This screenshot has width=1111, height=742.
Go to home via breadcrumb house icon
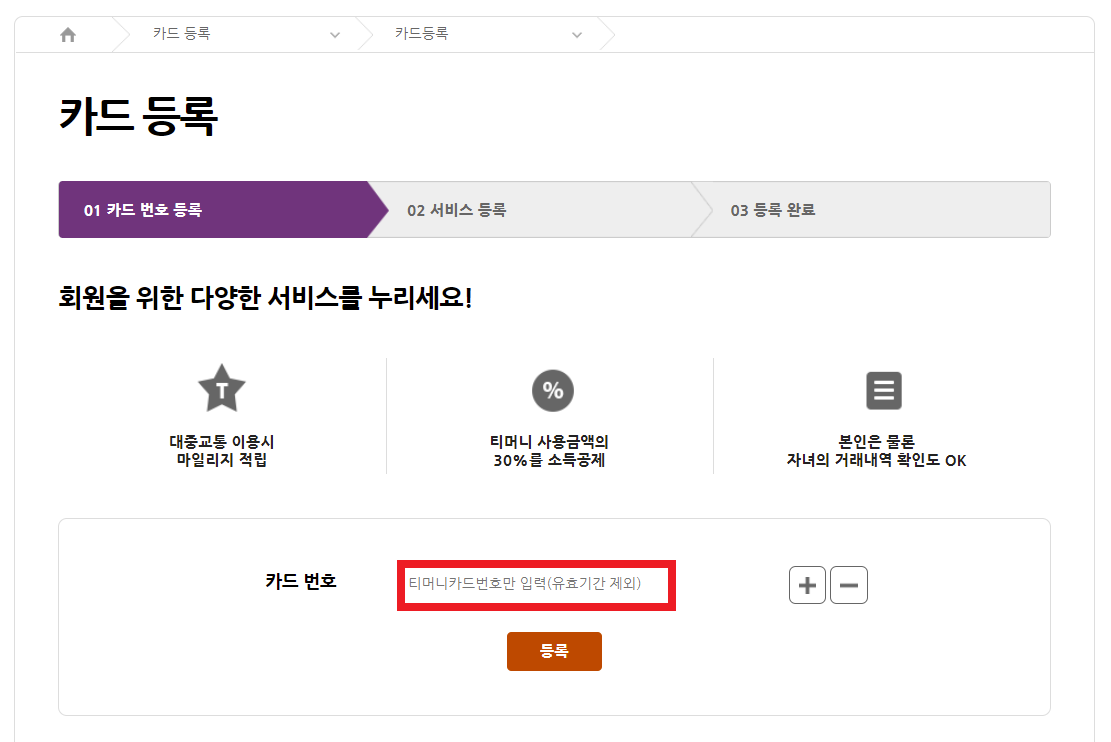tap(68, 35)
